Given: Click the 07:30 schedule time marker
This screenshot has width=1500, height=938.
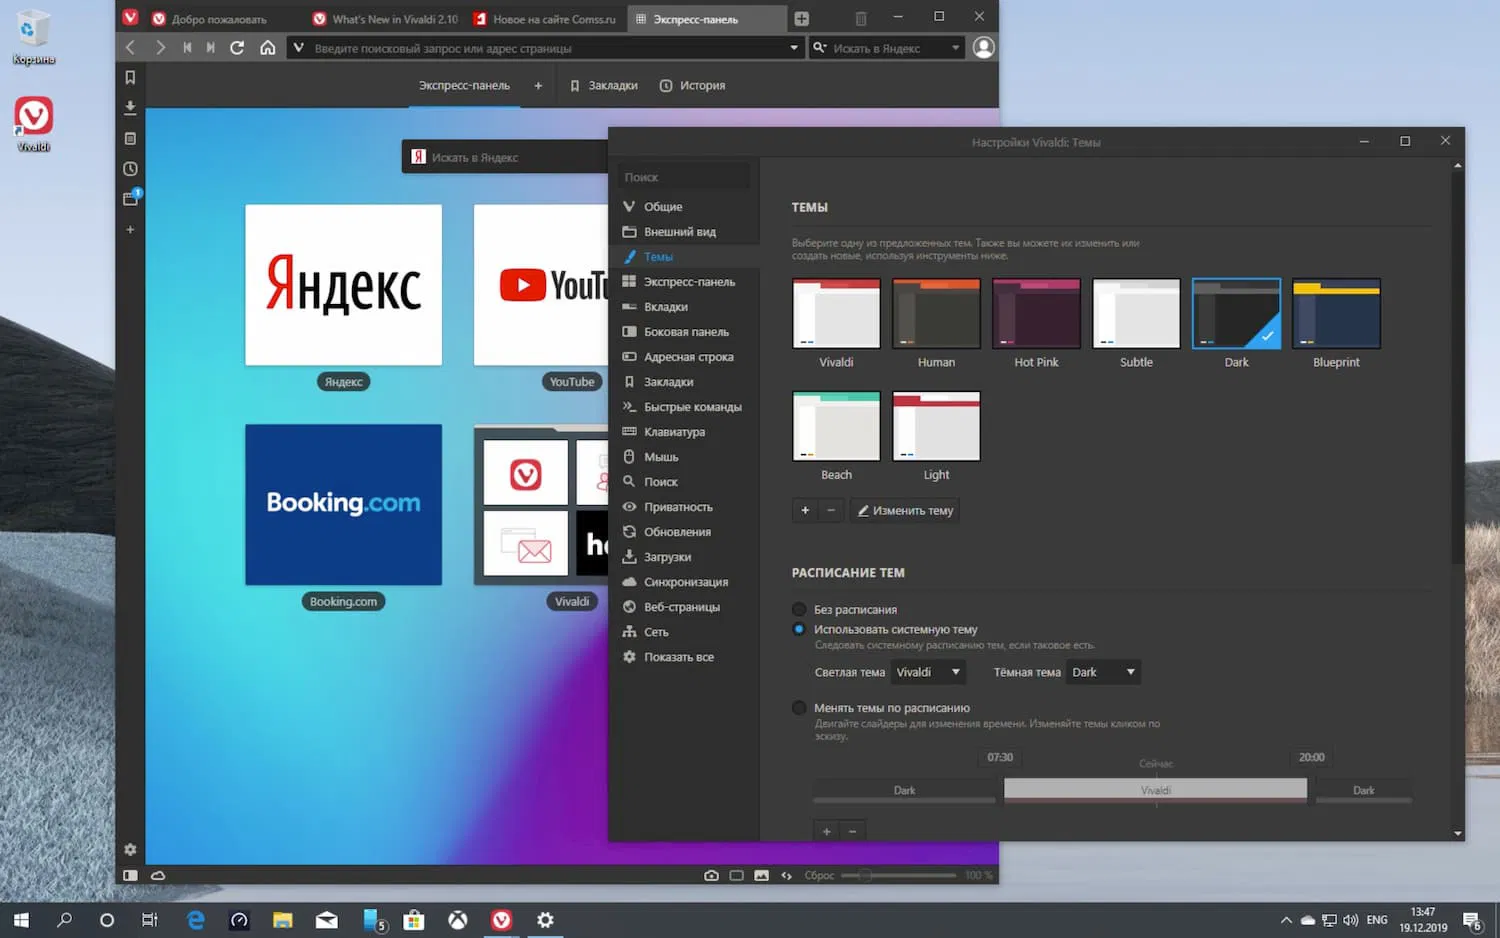Looking at the screenshot, I should (1000, 757).
